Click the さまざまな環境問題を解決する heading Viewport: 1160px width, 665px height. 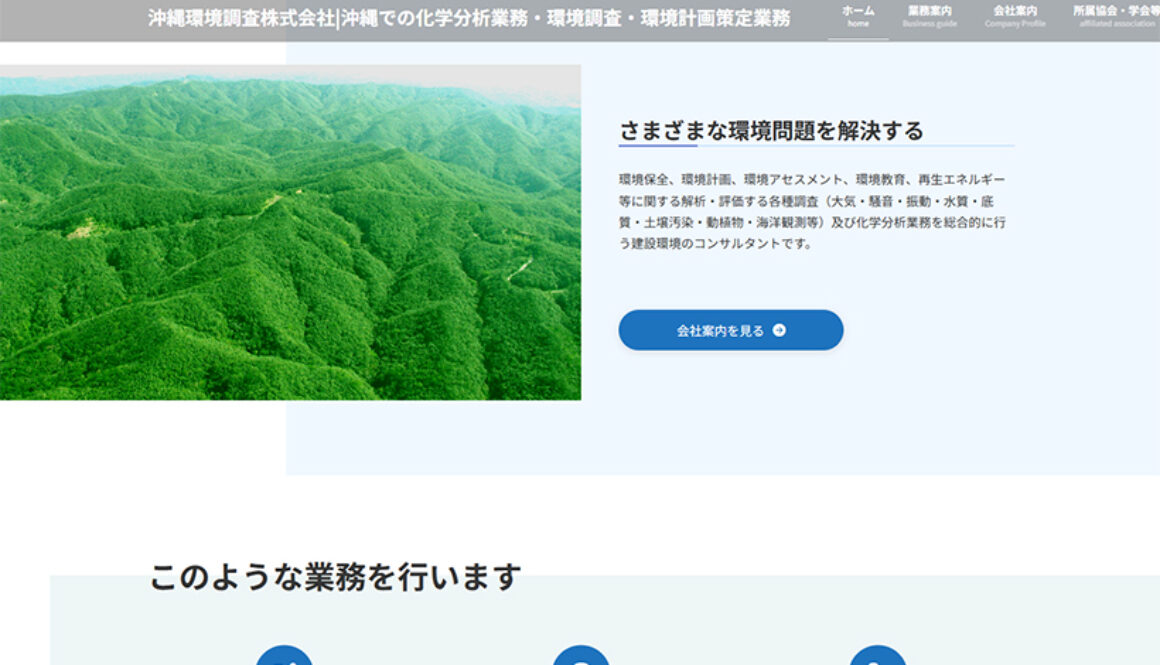click(771, 131)
